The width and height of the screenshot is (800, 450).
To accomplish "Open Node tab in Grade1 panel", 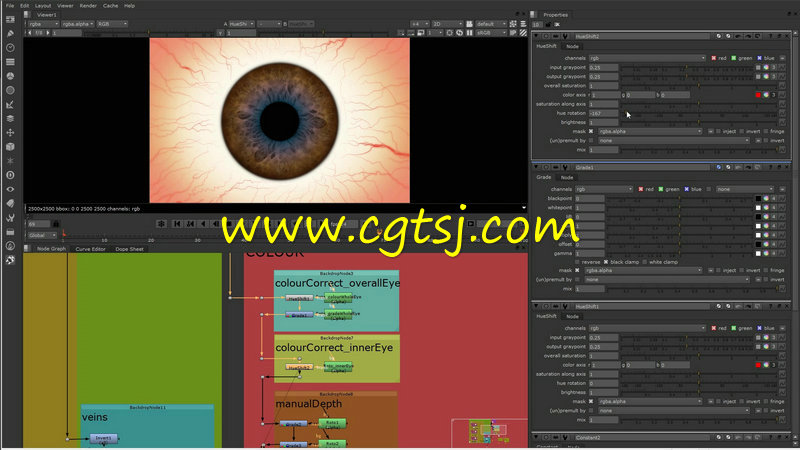I will (x=567, y=178).
